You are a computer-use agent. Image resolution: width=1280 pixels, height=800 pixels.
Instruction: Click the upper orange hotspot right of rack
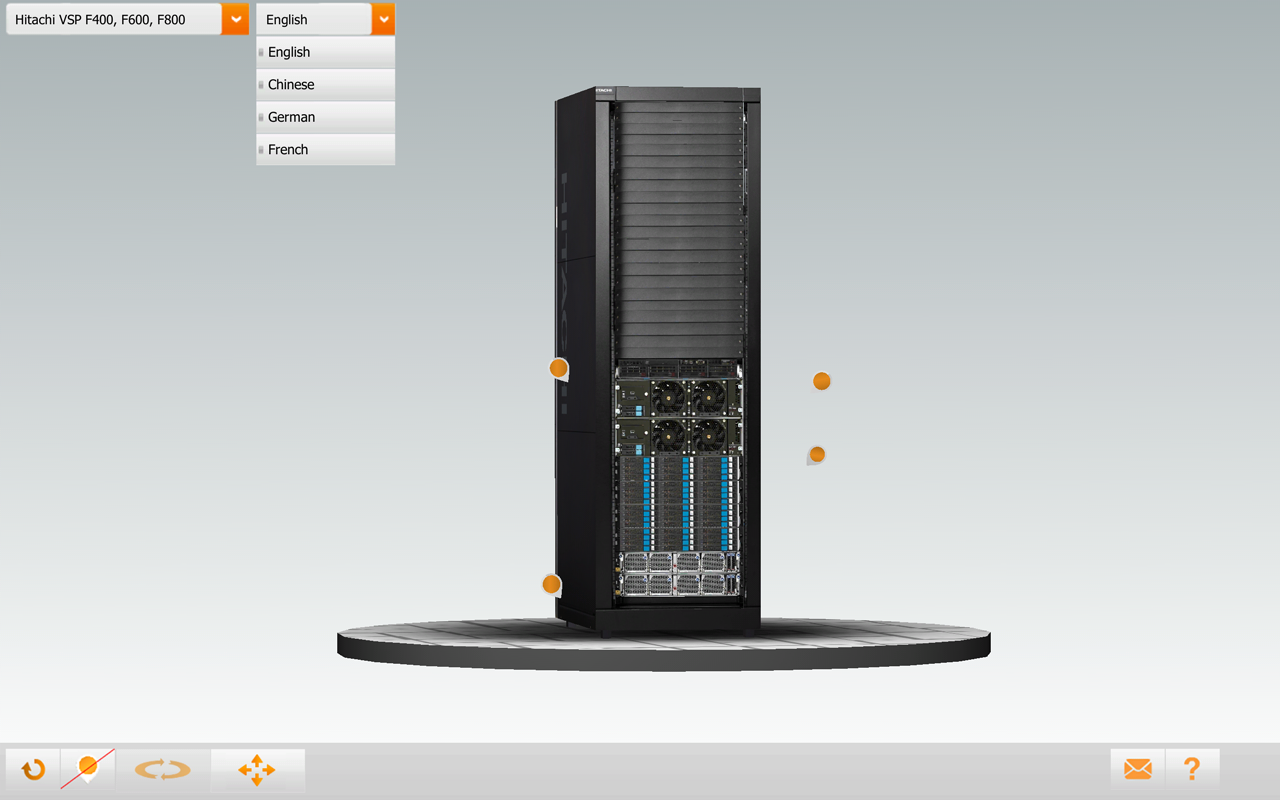coord(821,381)
